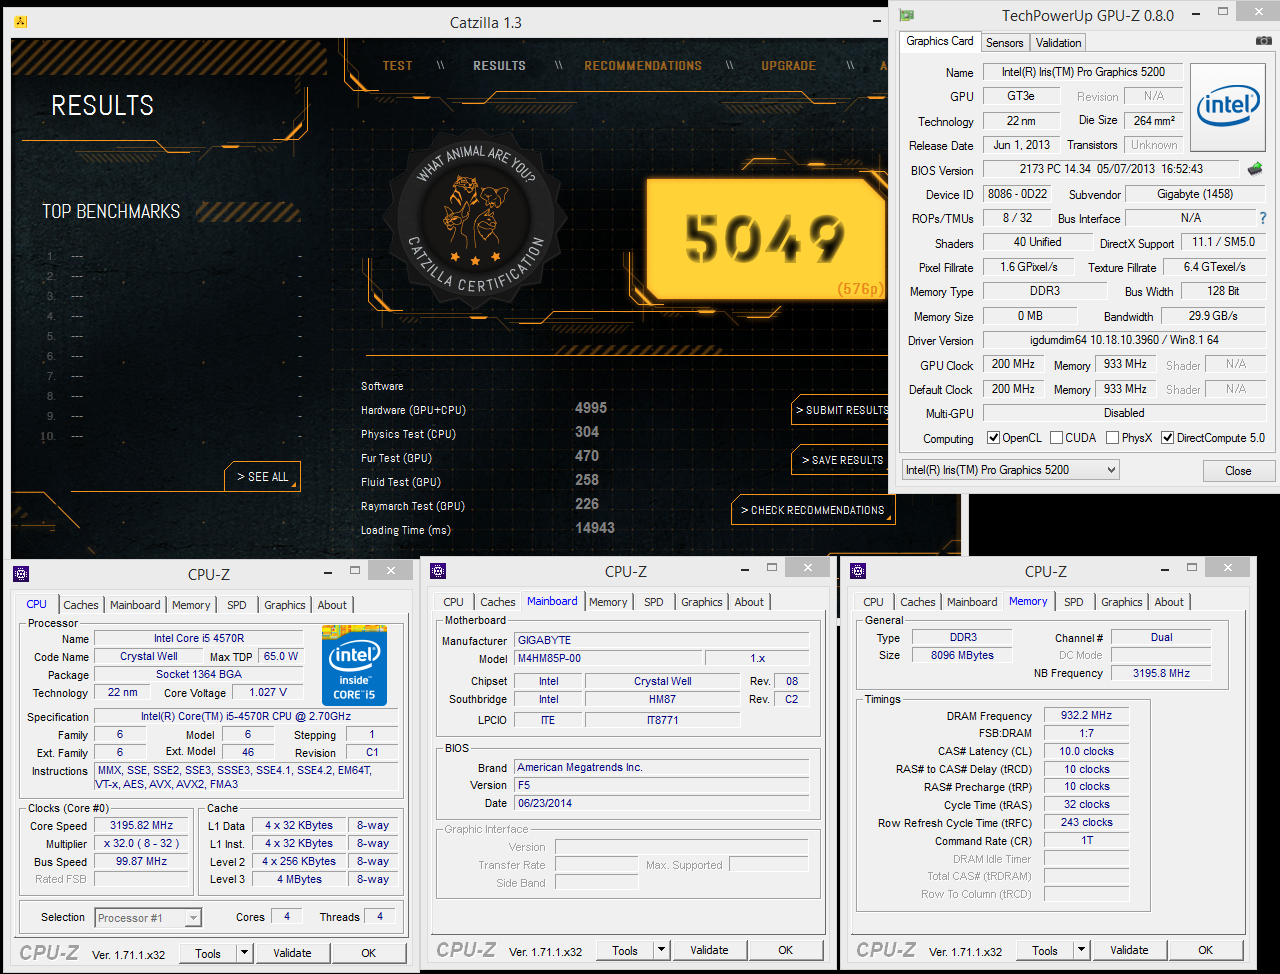Screen dimensions: 1280x974
Task: Click the Multiplier value x 32.0
Action: pyautogui.click(x=141, y=844)
